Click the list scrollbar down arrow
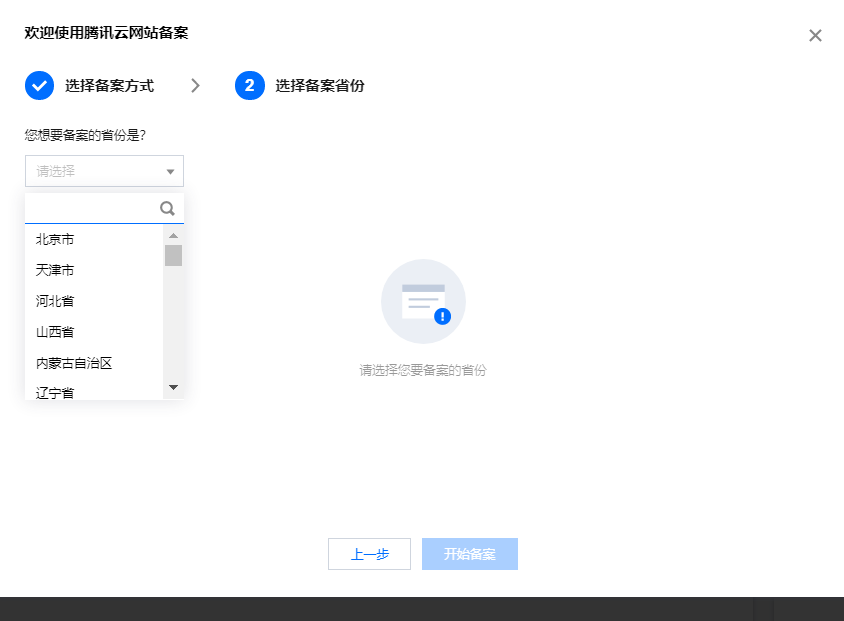Viewport: 844px width, 621px height. 173,387
